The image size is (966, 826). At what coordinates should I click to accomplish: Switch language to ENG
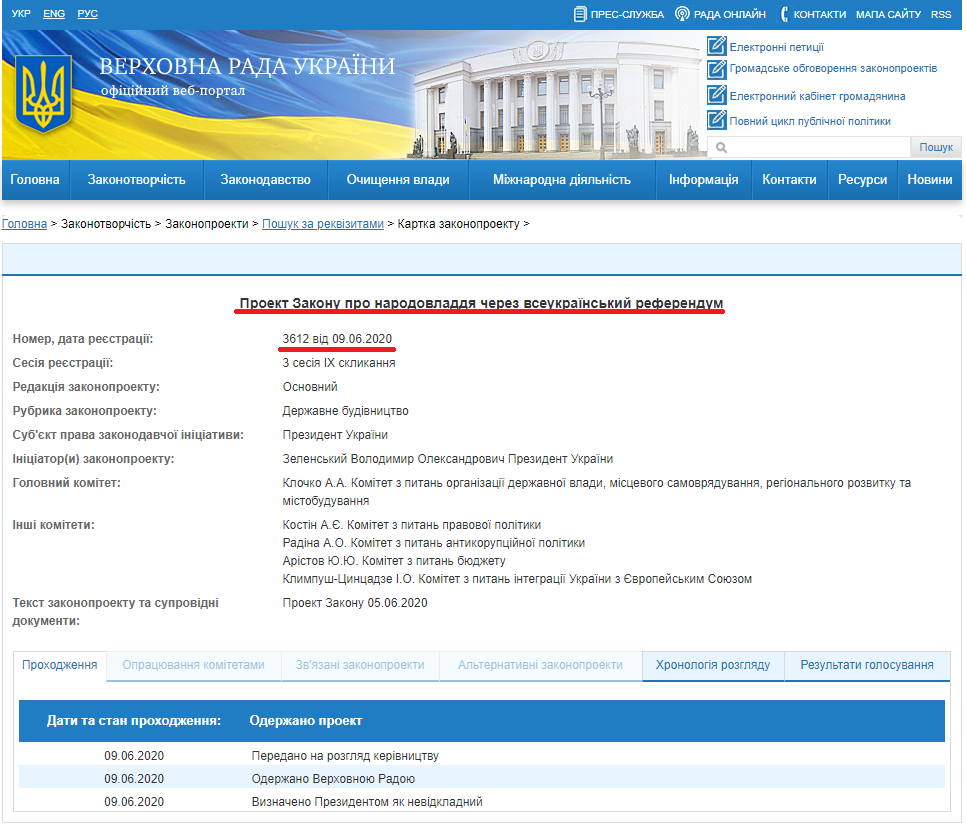click(x=54, y=14)
